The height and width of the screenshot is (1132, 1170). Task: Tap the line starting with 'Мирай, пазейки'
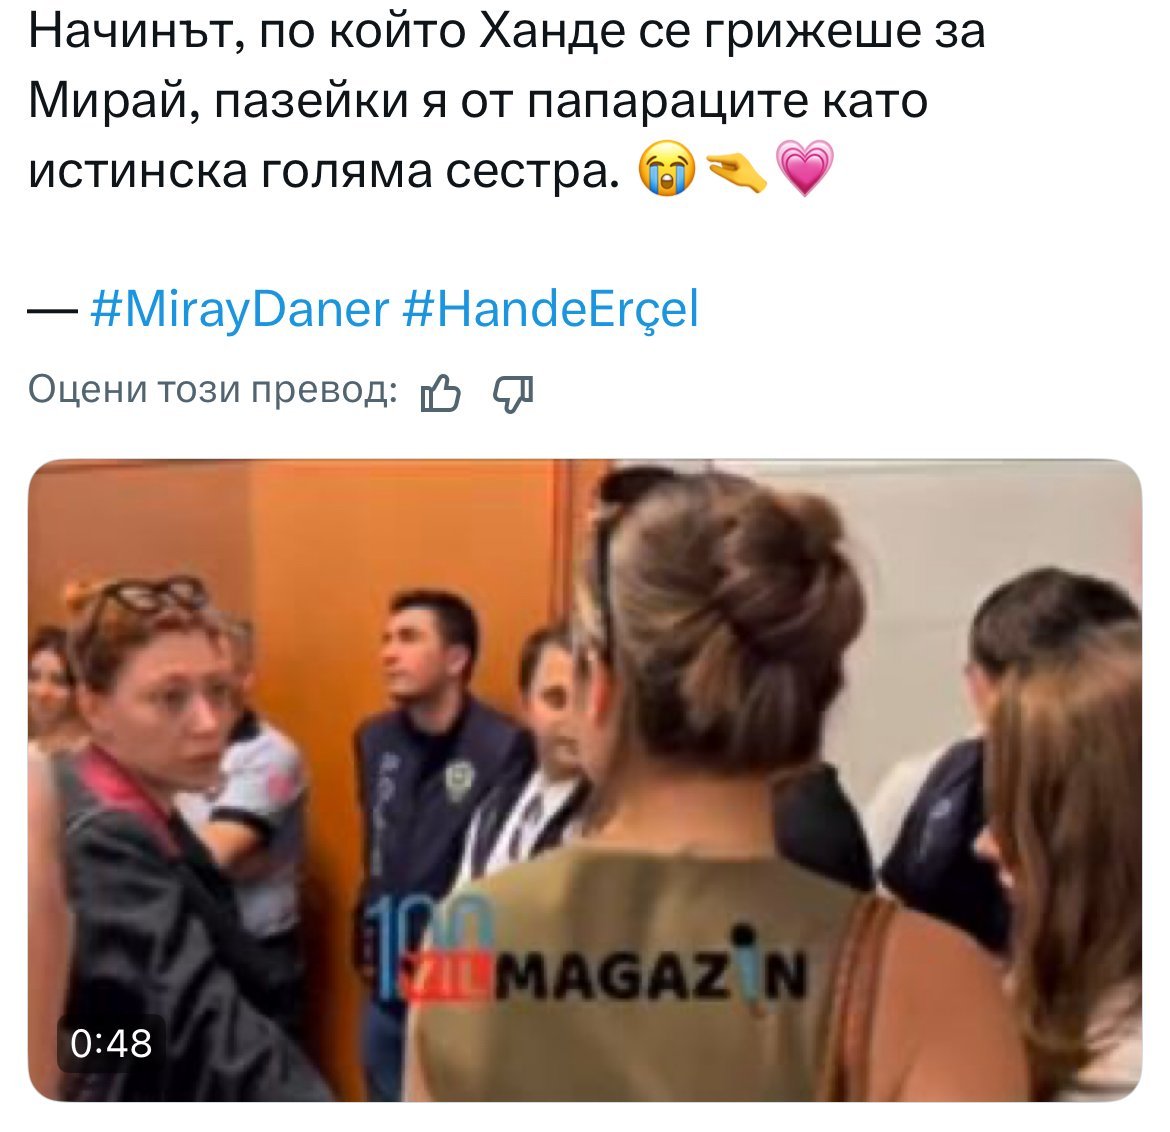click(478, 101)
